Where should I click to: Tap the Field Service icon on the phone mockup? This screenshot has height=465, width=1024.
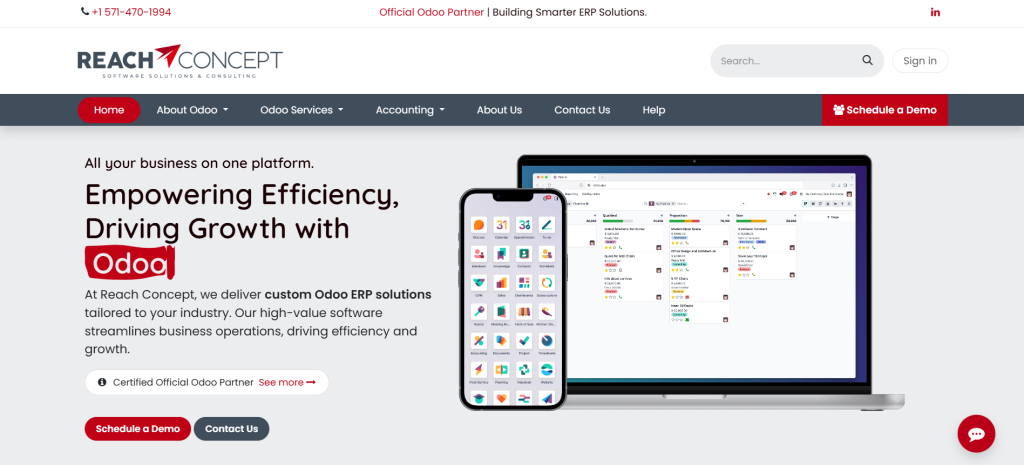coord(479,370)
